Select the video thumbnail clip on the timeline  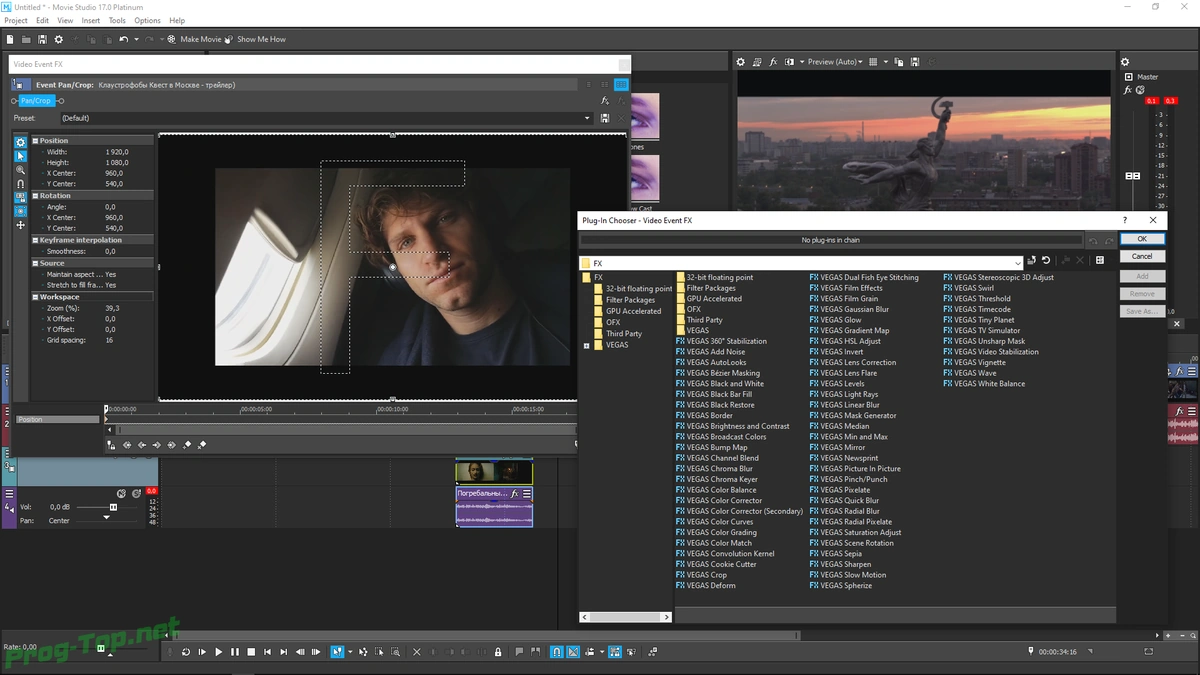click(494, 472)
